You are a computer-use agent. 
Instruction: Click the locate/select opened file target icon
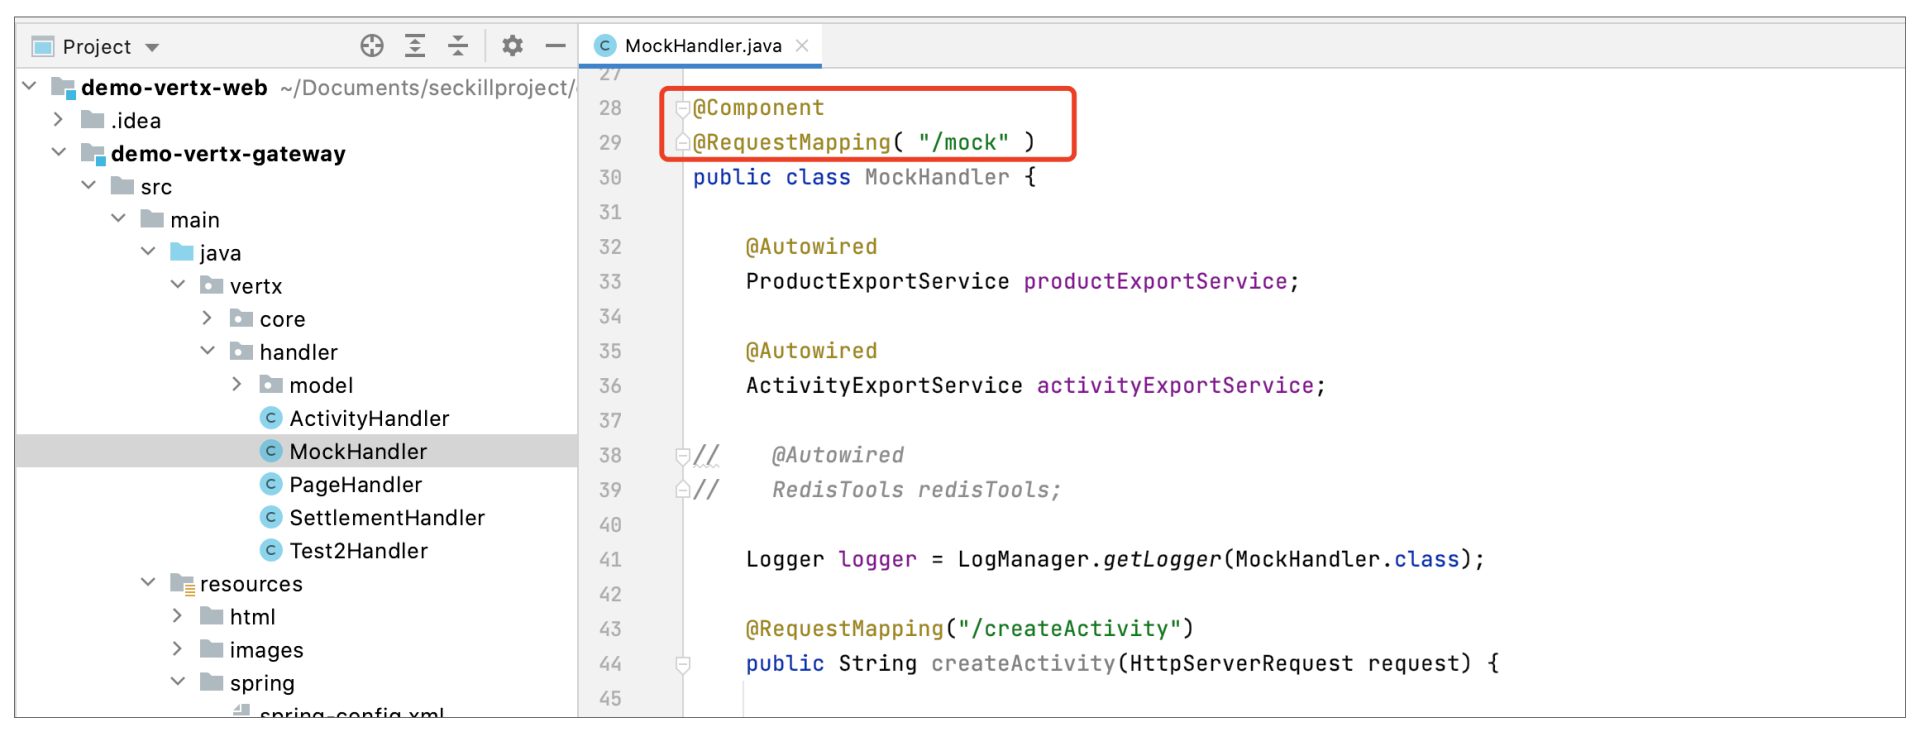tap(372, 45)
